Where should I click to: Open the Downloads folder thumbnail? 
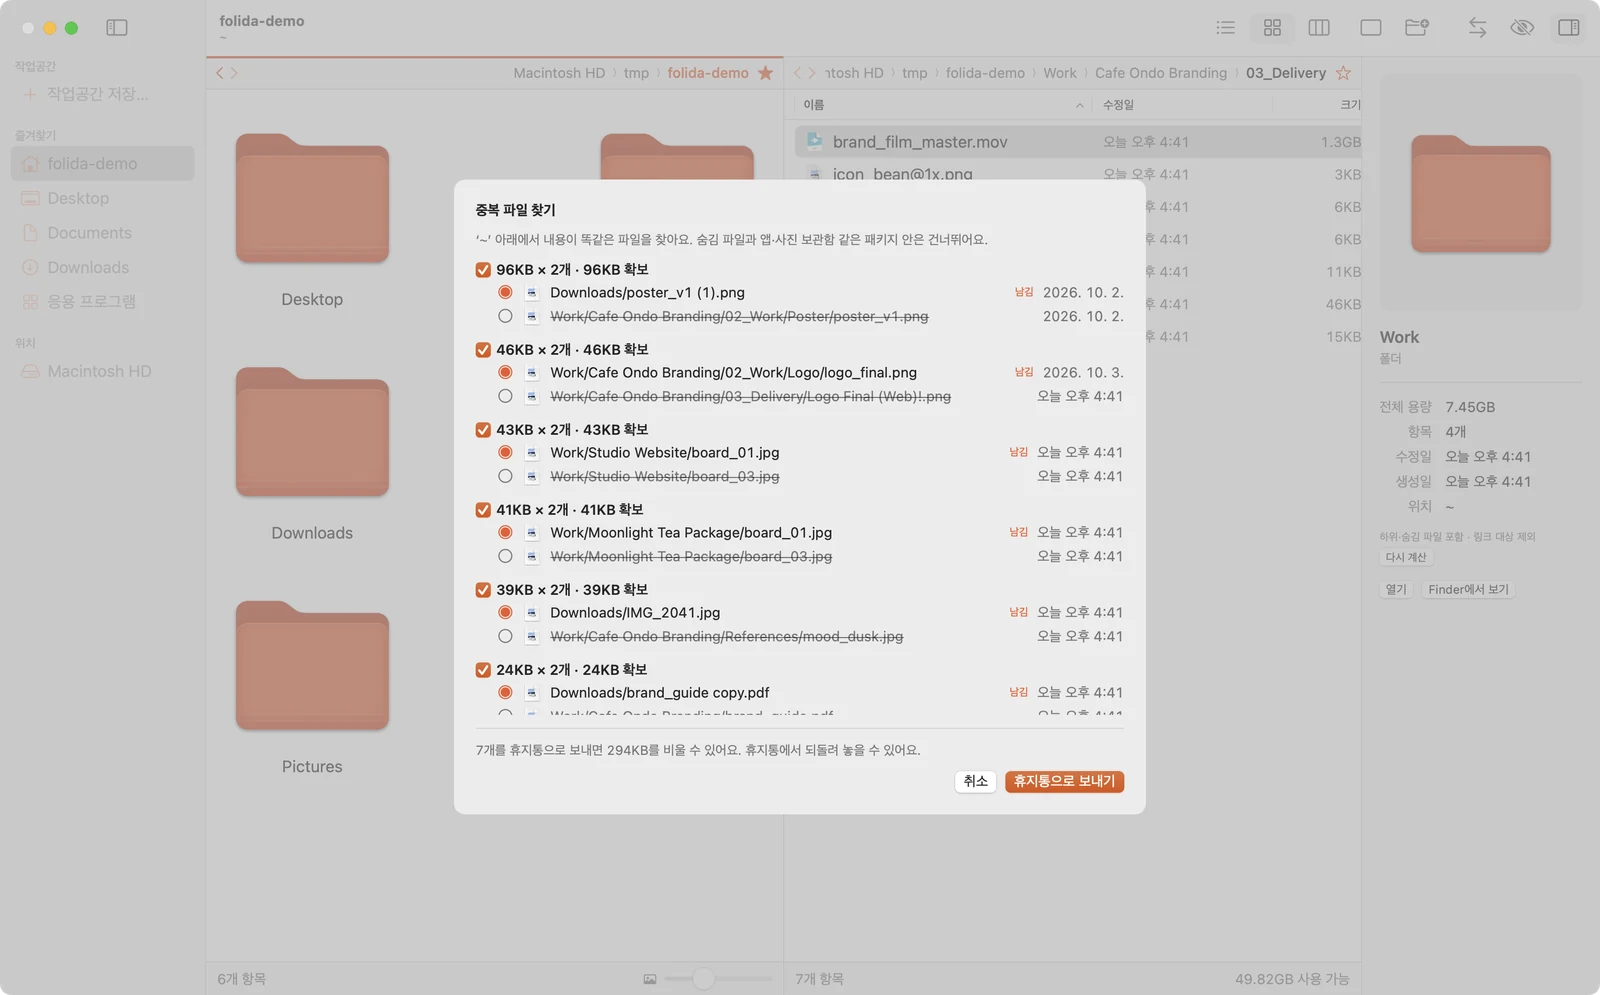click(x=312, y=432)
